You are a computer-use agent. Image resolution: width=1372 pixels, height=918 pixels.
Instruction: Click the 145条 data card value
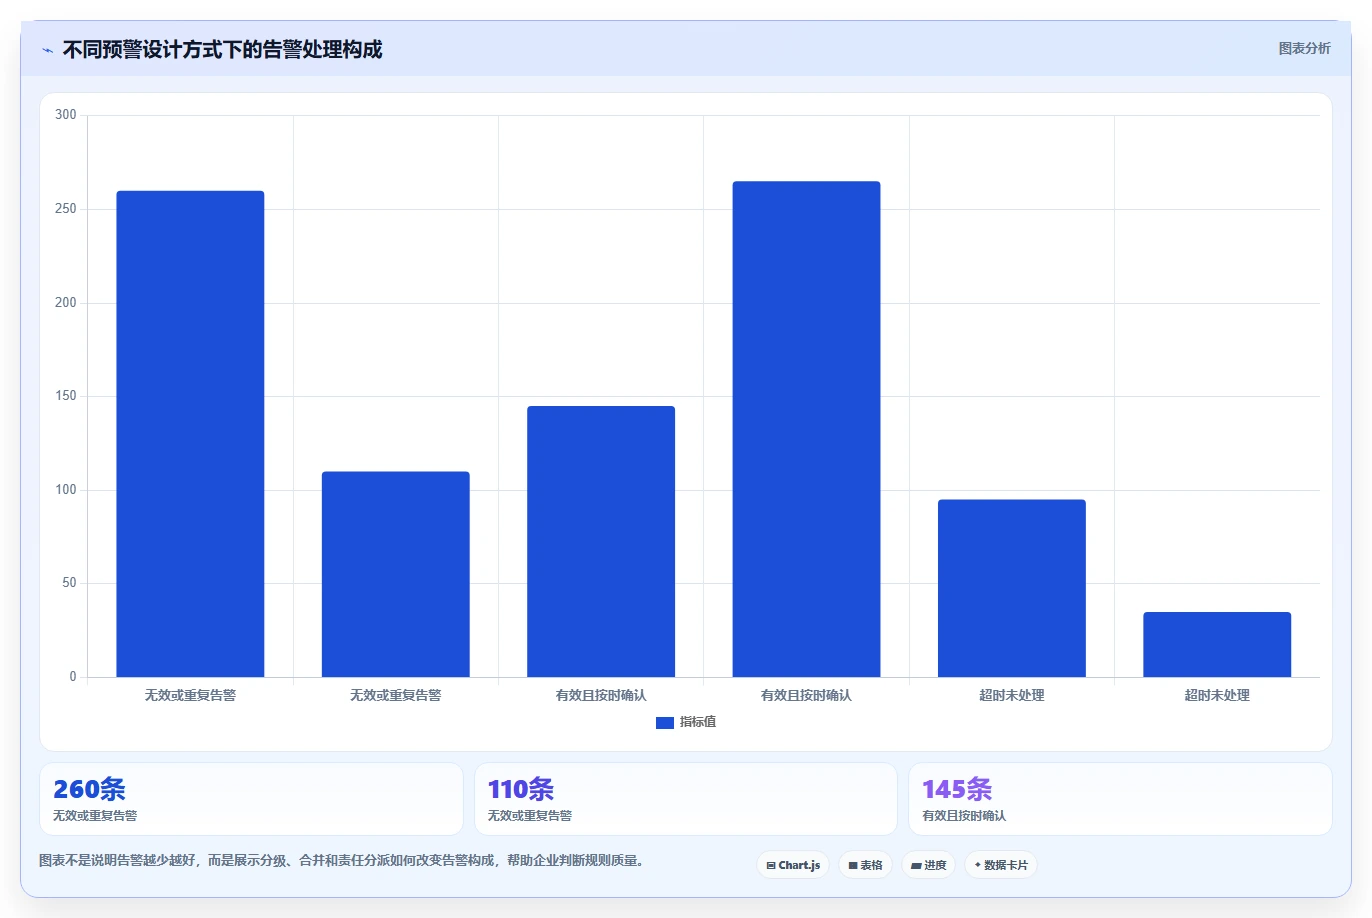coord(957,789)
